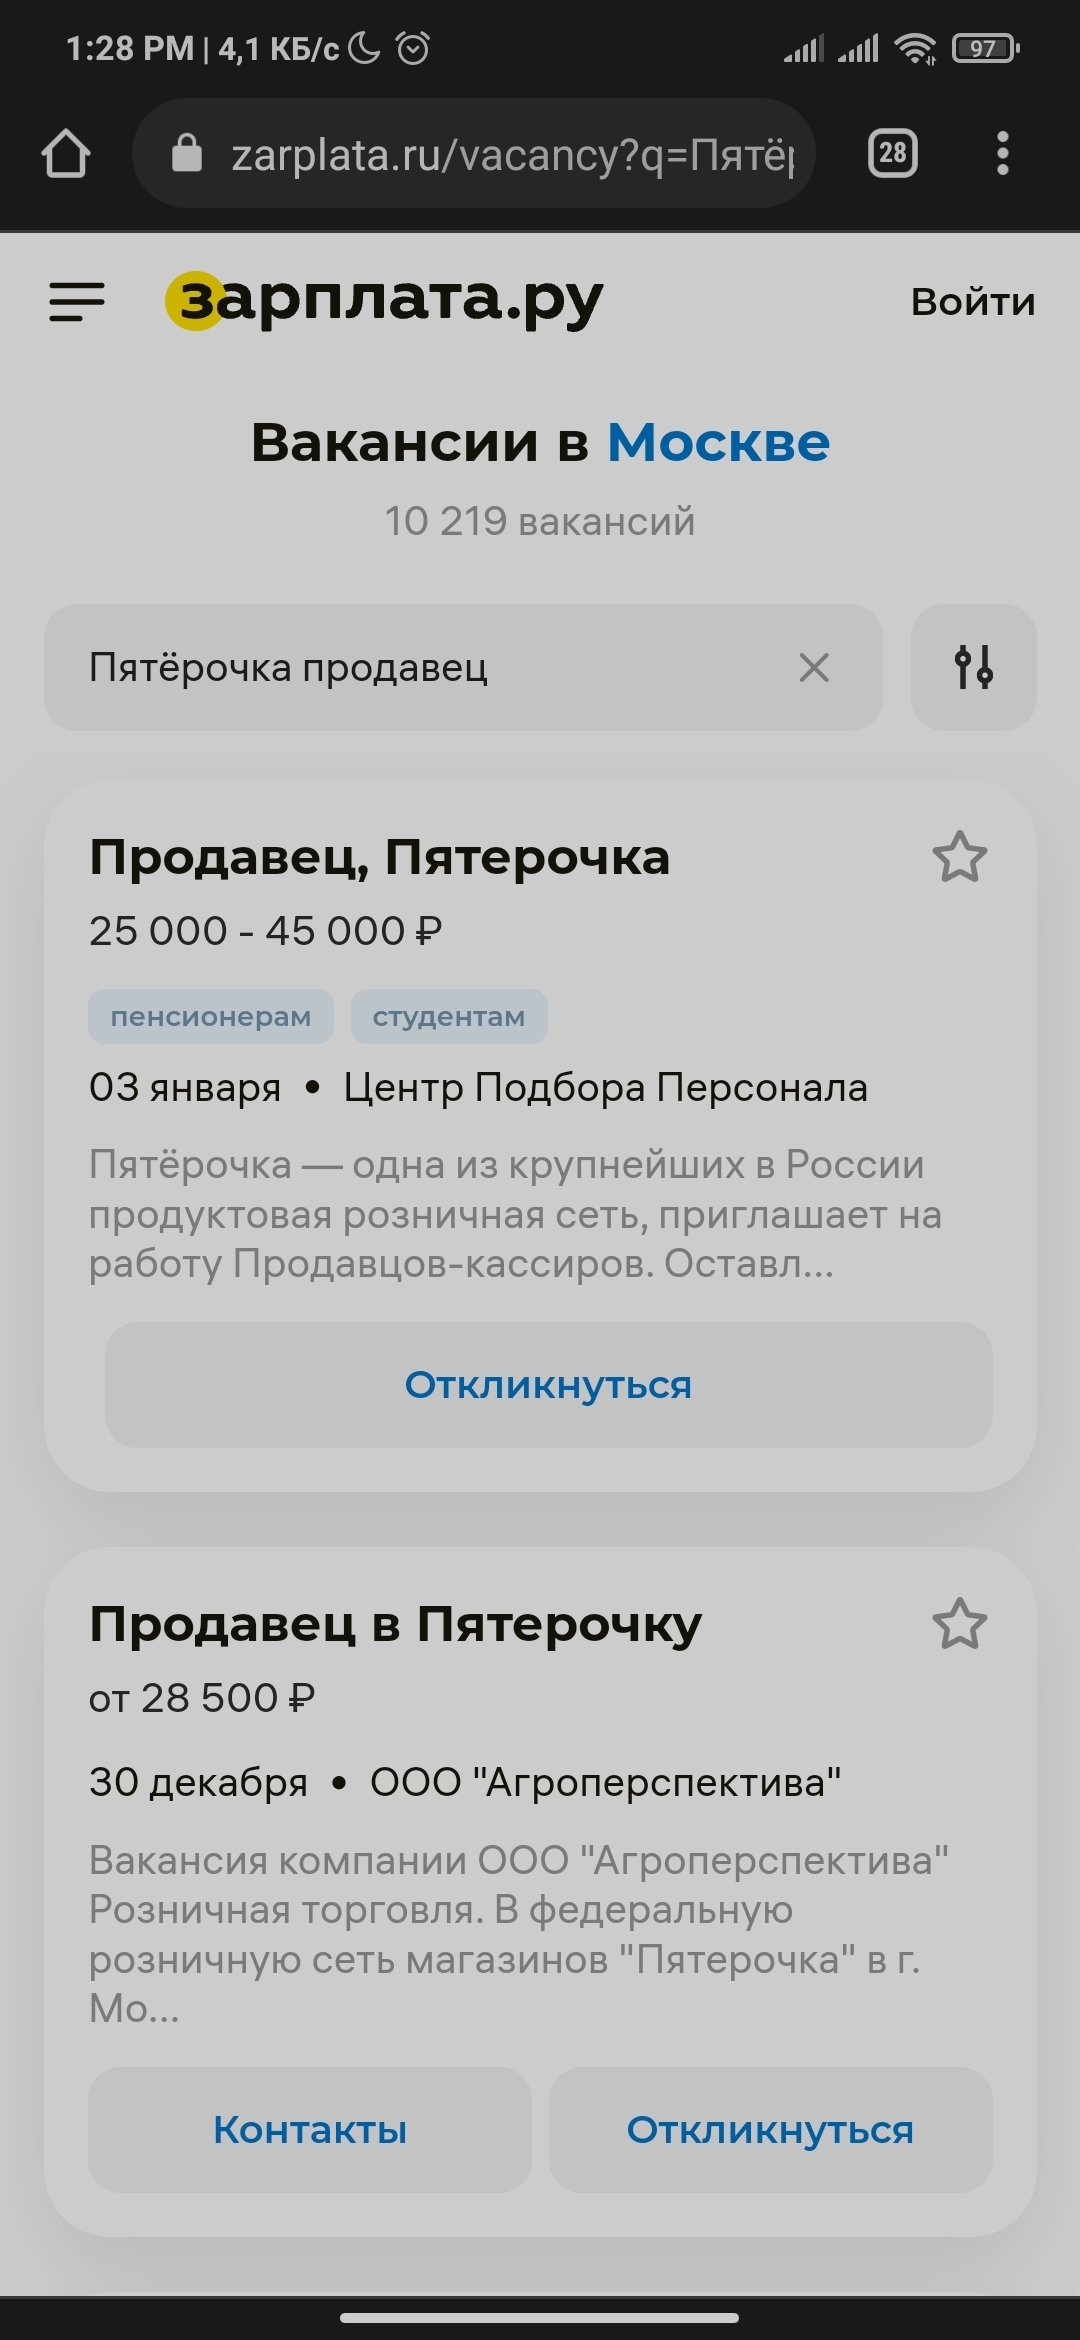Screen dimensions: 1080x2340
Task: Open the browser tabs switcher showing 28
Action: (892, 154)
